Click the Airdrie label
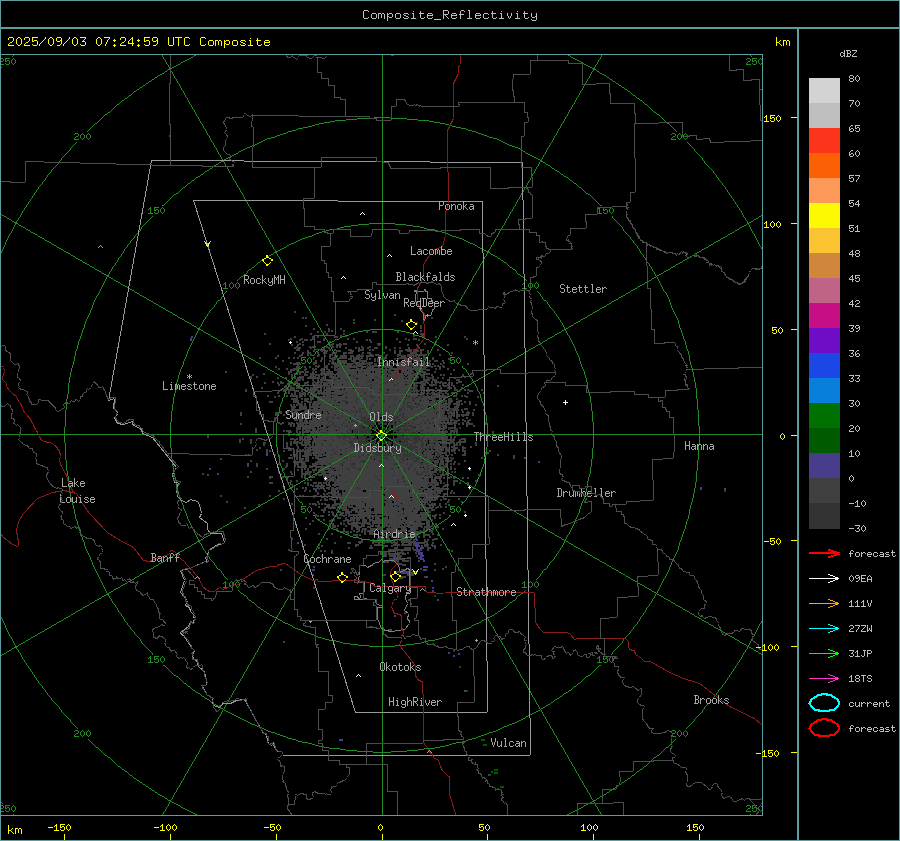 tap(394, 534)
